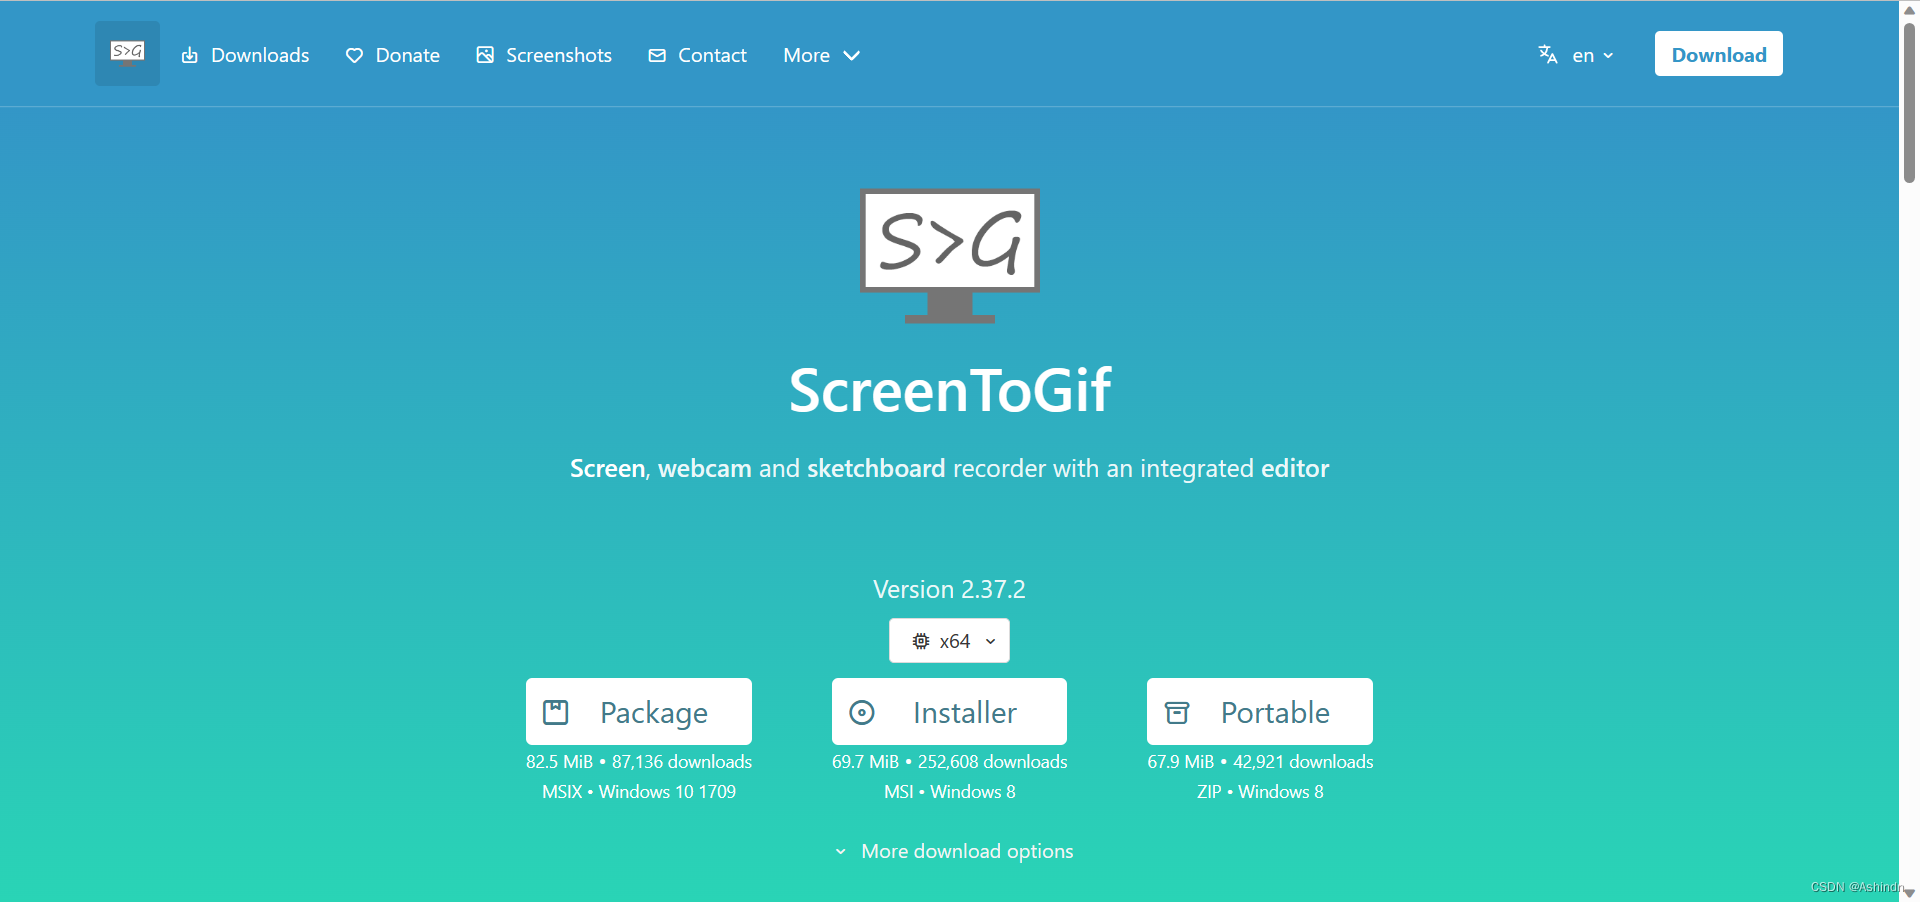1920x902 pixels.
Task: Click the Download button in the header
Action: click(x=1718, y=54)
